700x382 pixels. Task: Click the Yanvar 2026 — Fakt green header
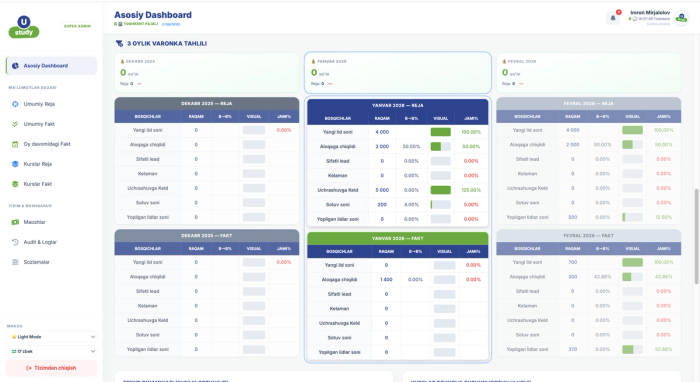click(x=398, y=238)
